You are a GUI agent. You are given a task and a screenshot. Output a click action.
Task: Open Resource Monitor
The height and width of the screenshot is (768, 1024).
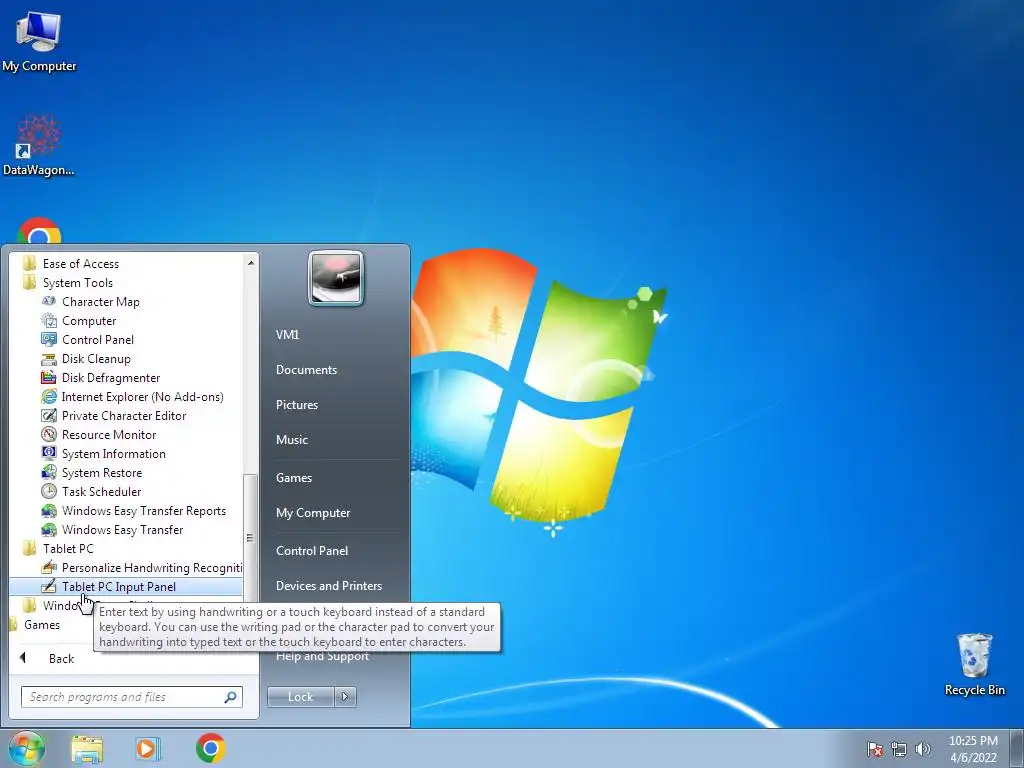109,434
